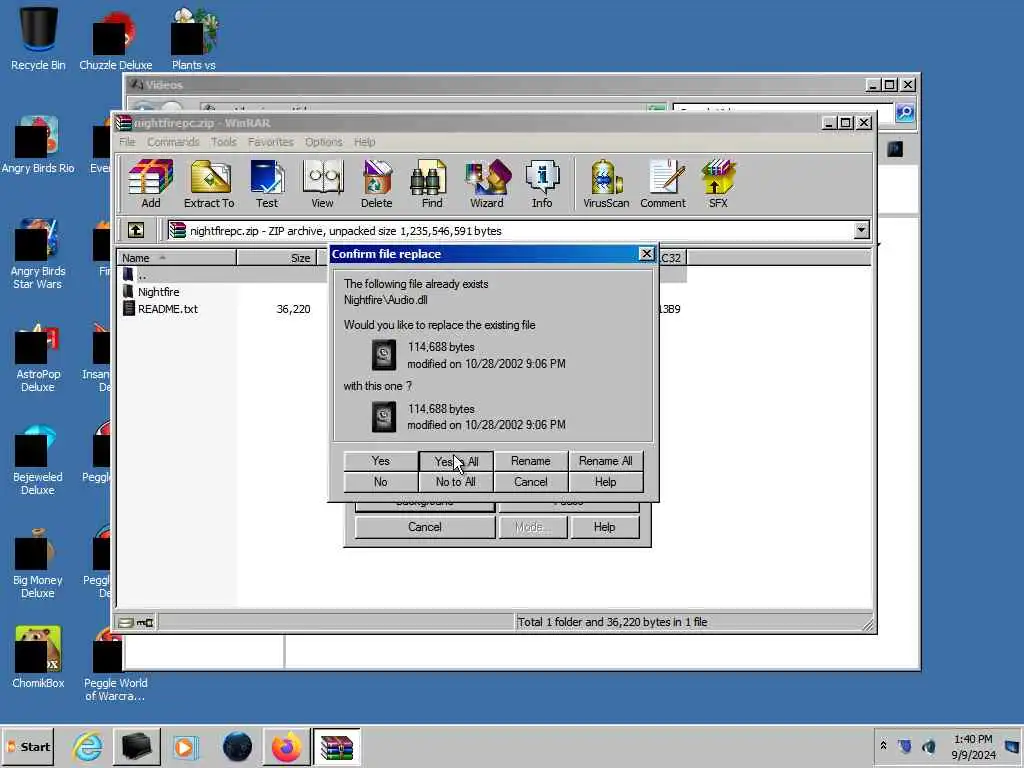Click Cancel in Confirm file replace dialog
Image resolution: width=1024 pixels, height=768 pixels.
click(x=530, y=482)
